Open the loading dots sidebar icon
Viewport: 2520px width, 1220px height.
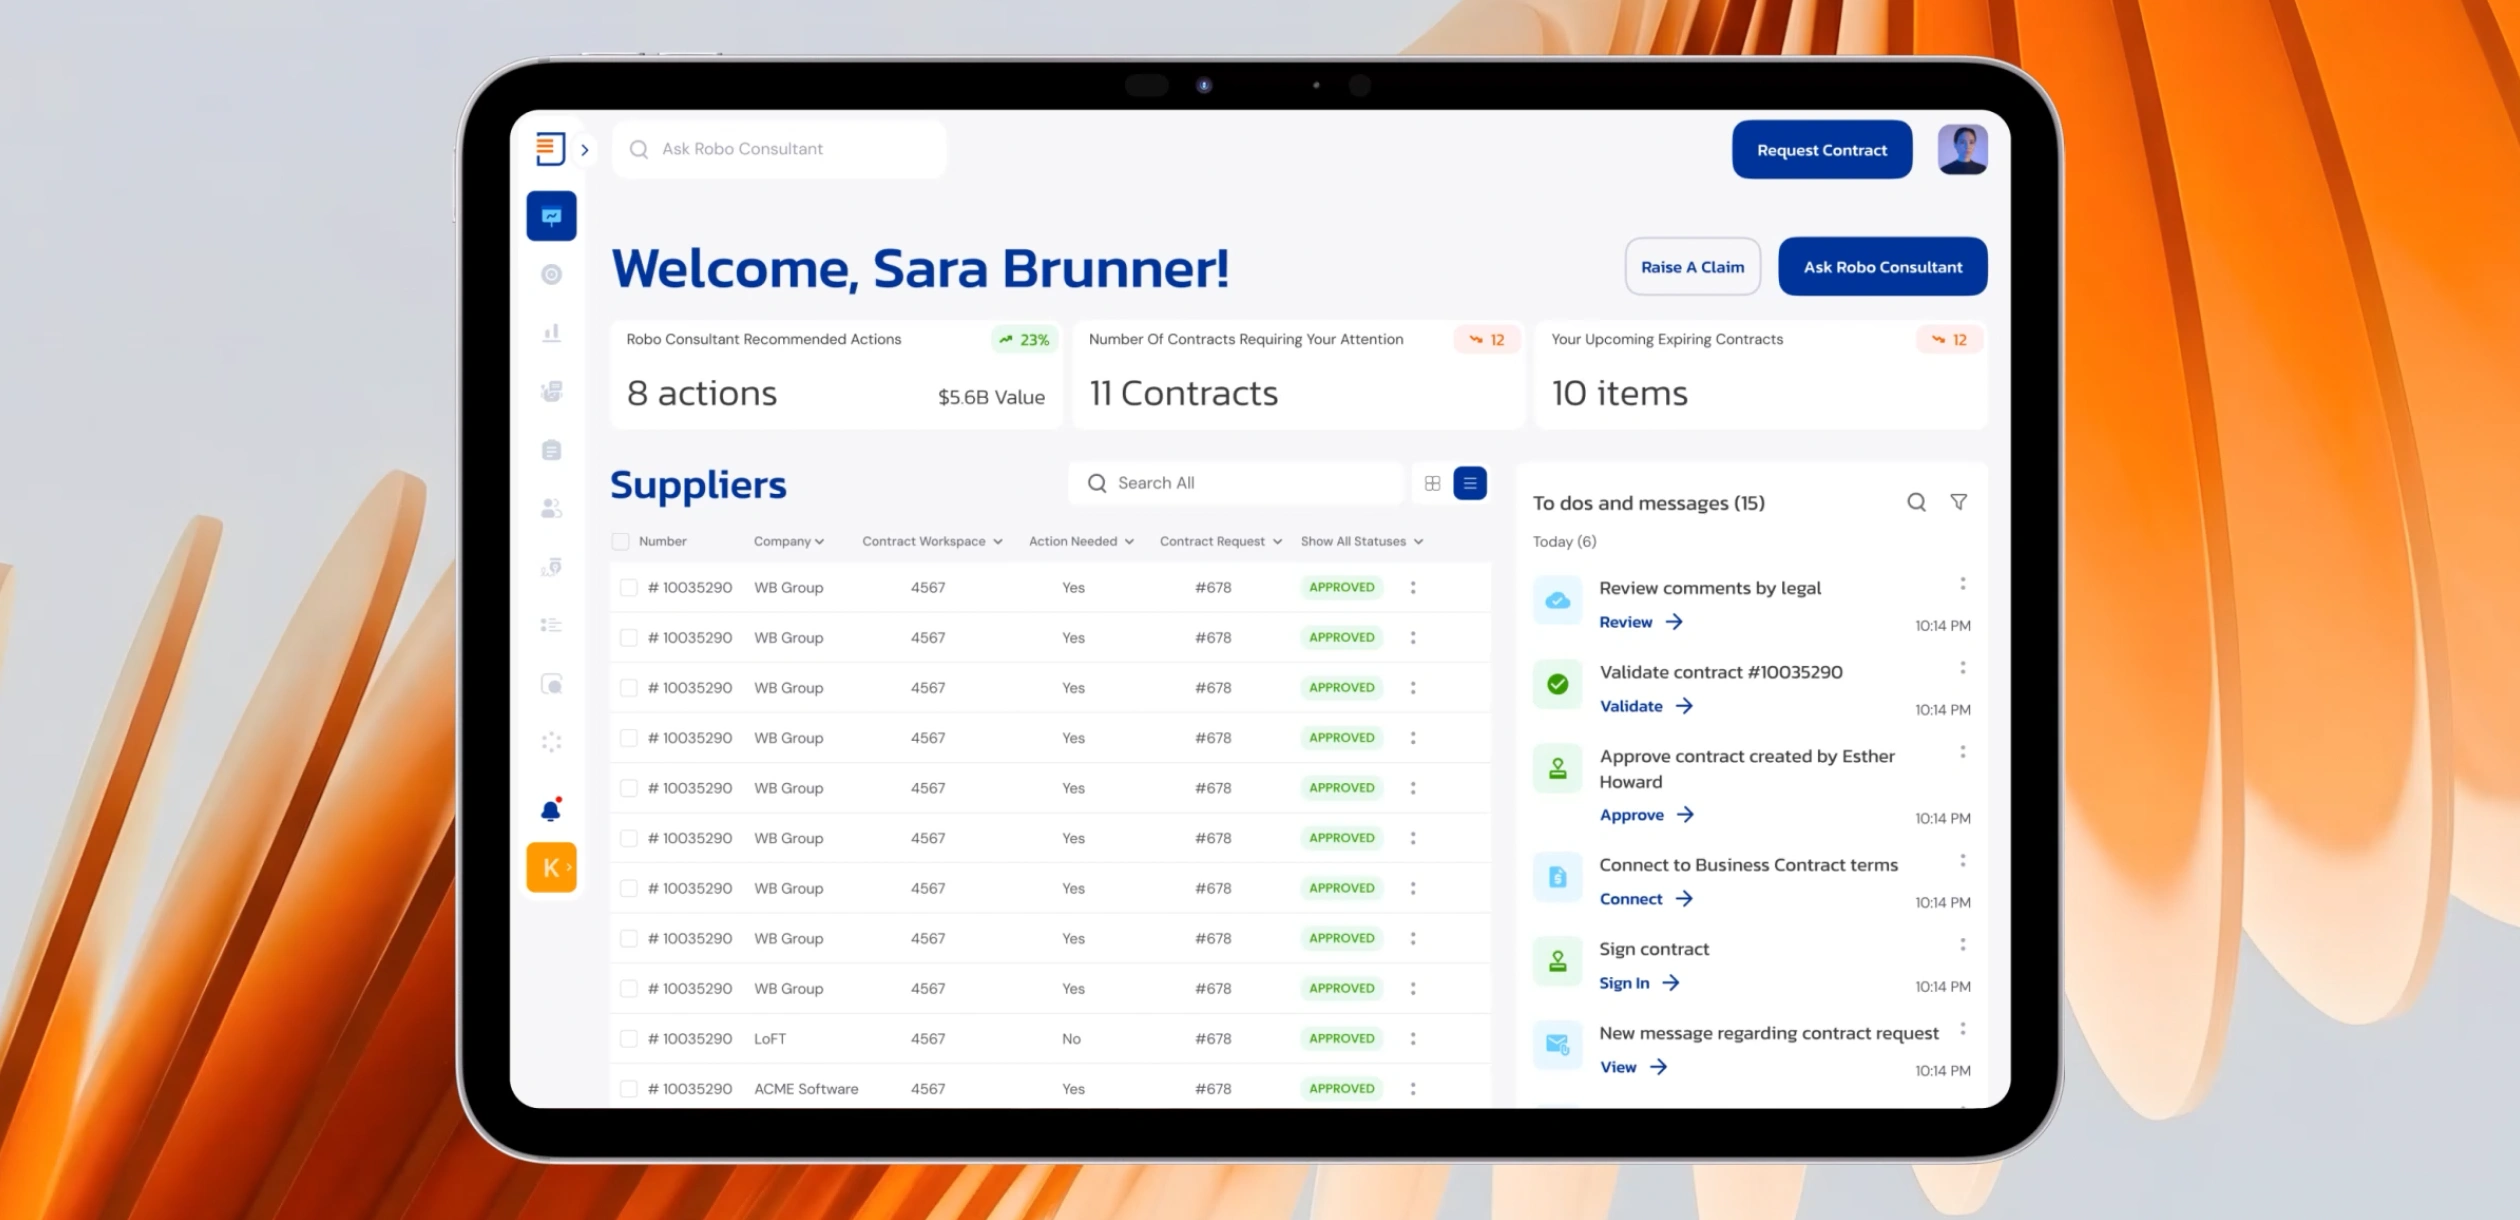click(551, 742)
